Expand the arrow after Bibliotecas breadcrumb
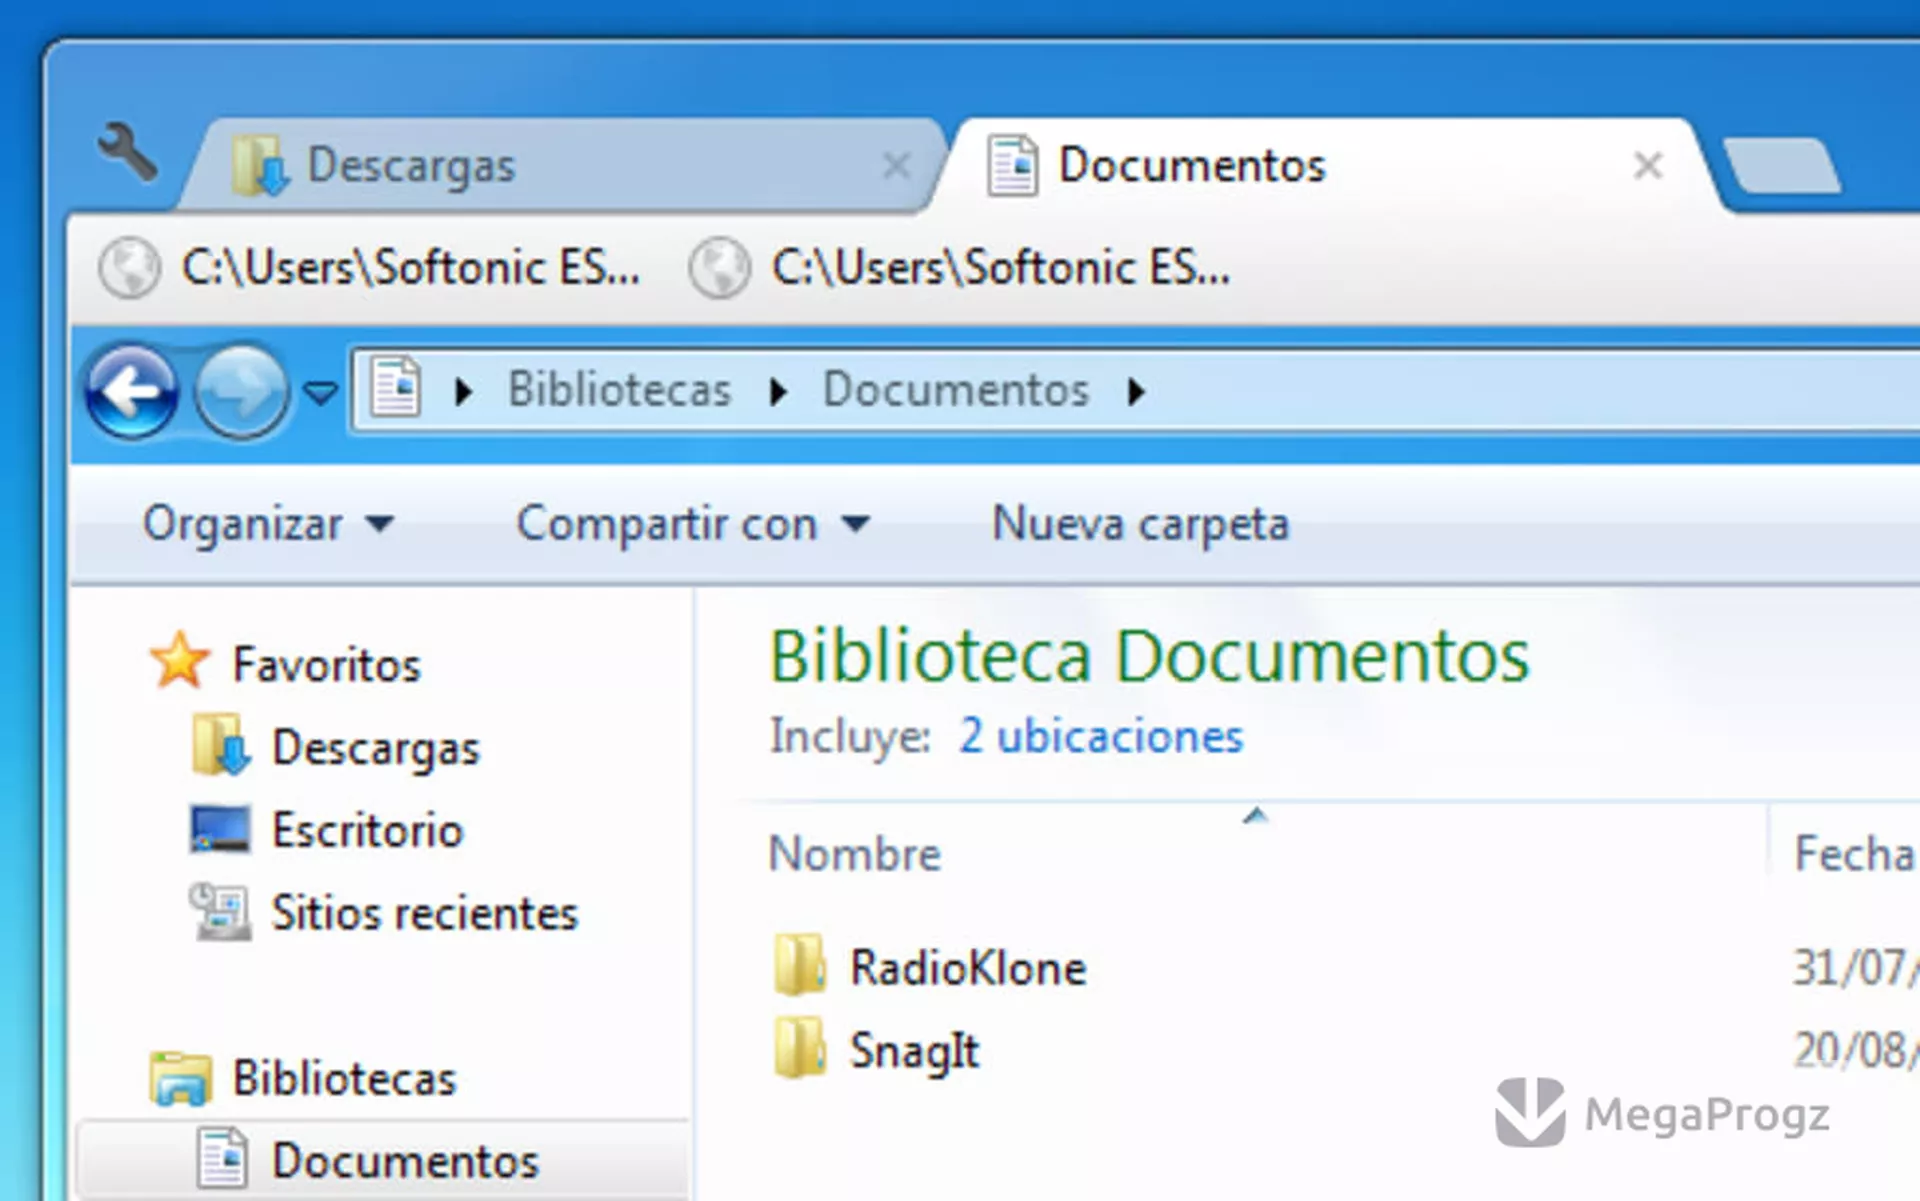Image resolution: width=1920 pixels, height=1201 pixels. (x=778, y=391)
